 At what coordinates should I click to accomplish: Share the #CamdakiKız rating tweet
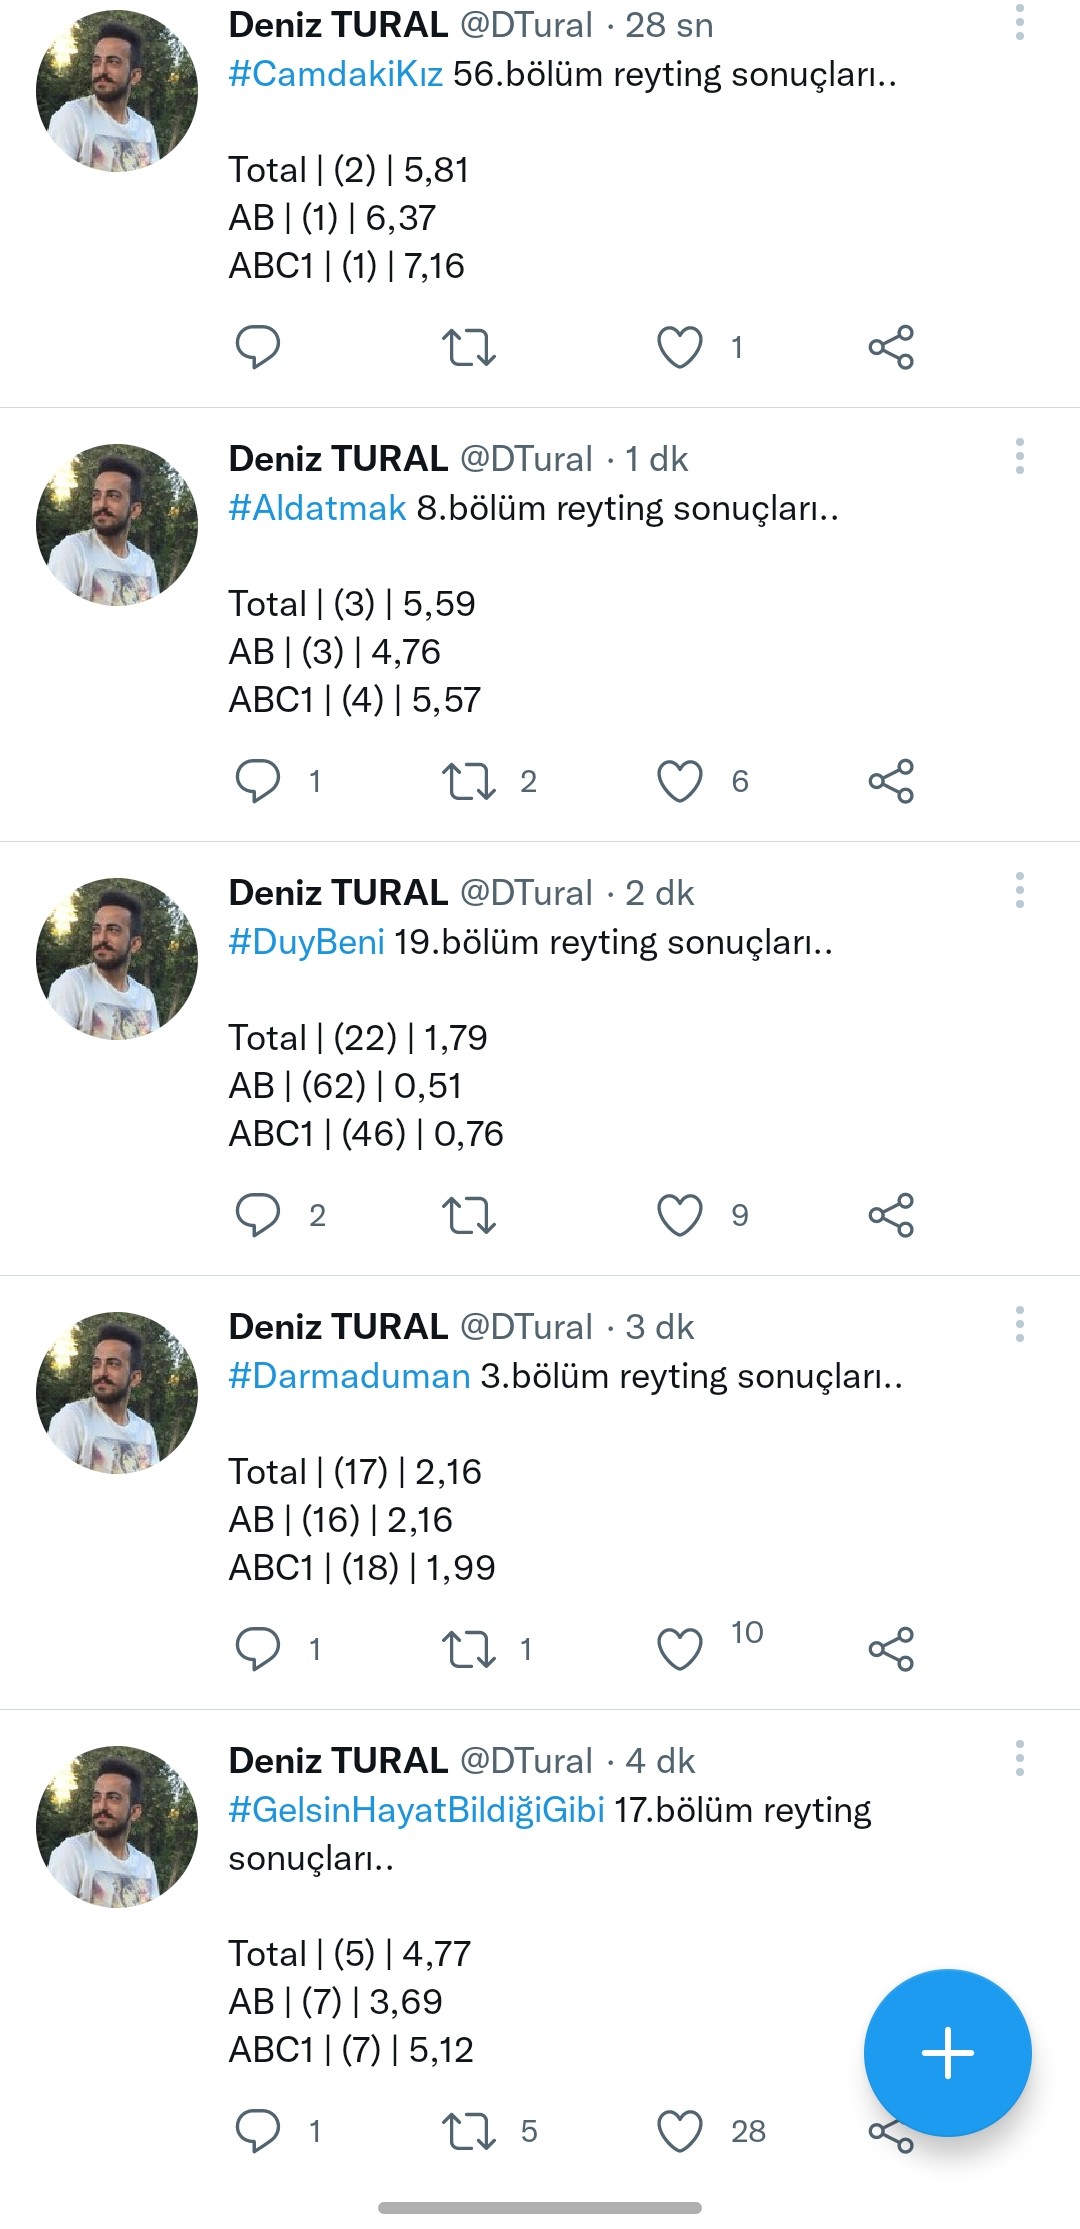891,348
